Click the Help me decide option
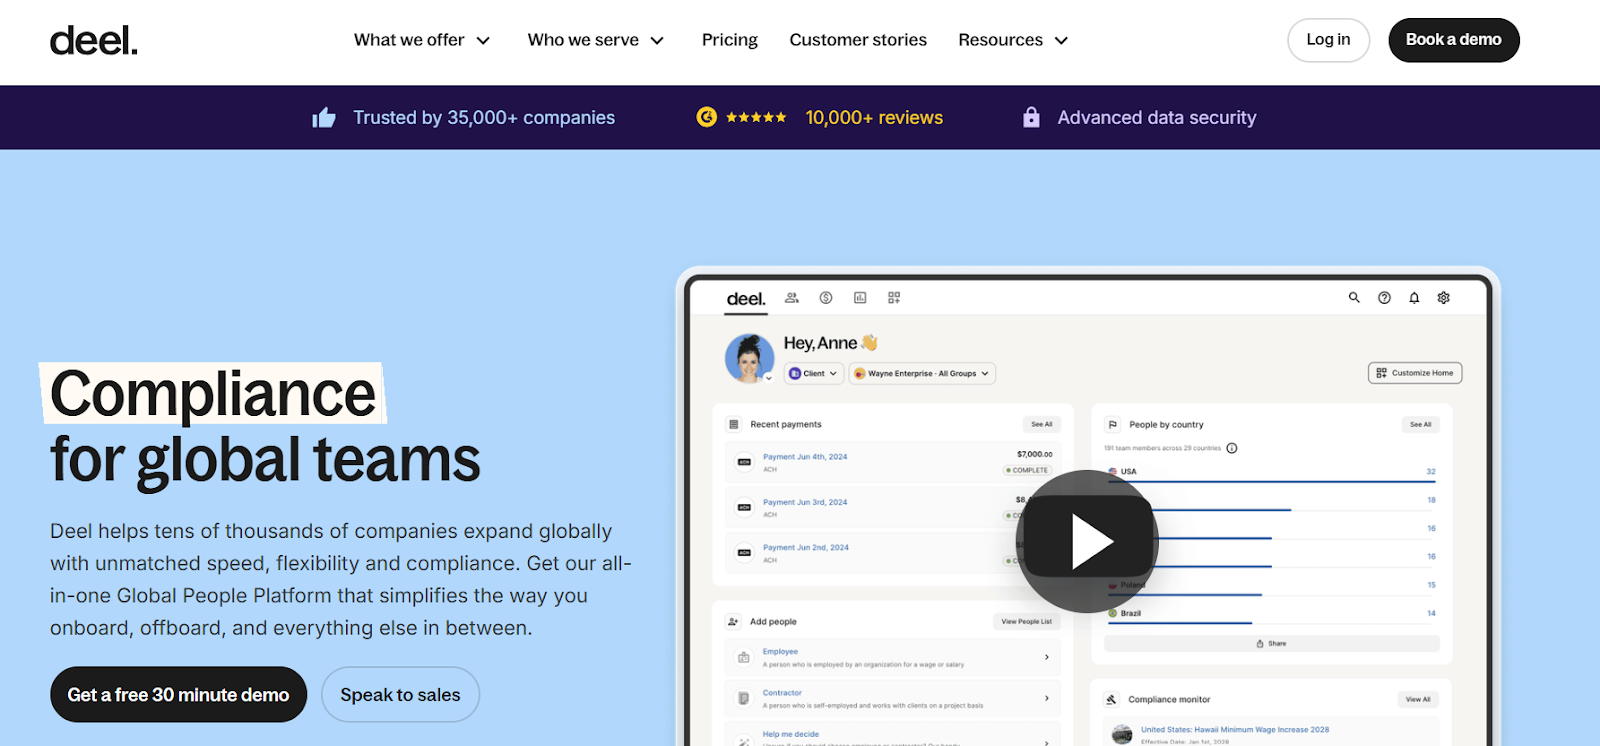 791,734
